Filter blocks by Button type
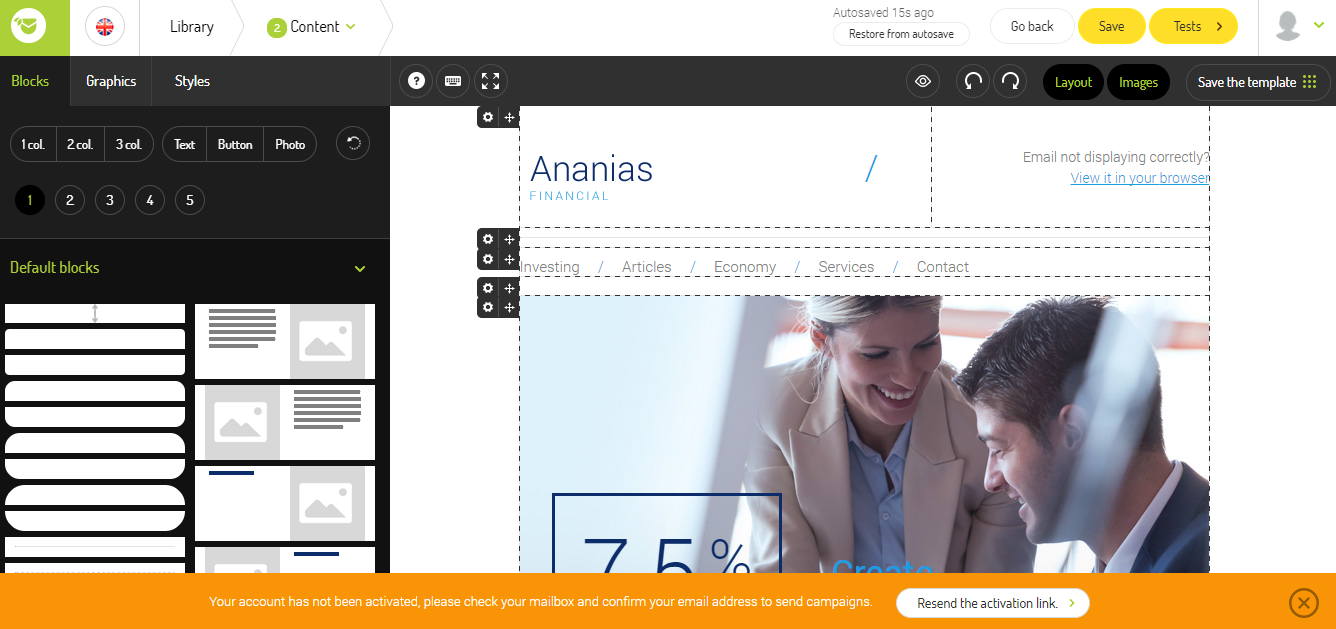1336x629 pixels. pos(235,144)
